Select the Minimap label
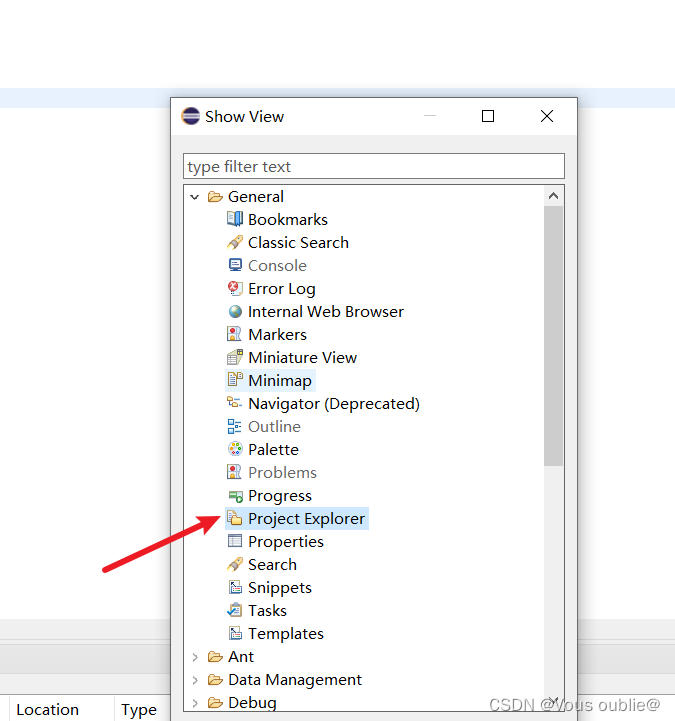Viewport: 675px width, 721px height. tap(280, 381)
